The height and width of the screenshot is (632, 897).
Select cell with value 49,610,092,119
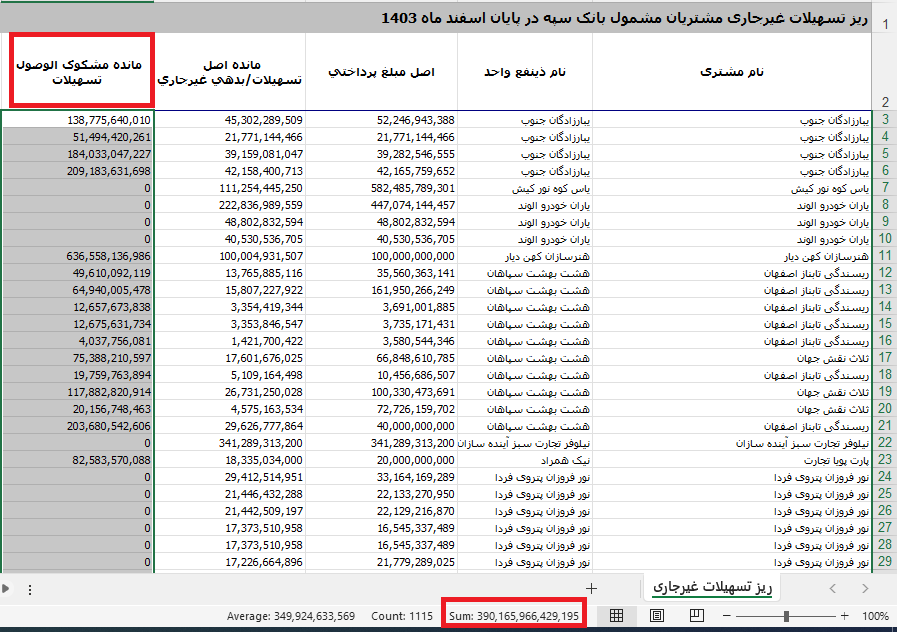click(78, 273)
